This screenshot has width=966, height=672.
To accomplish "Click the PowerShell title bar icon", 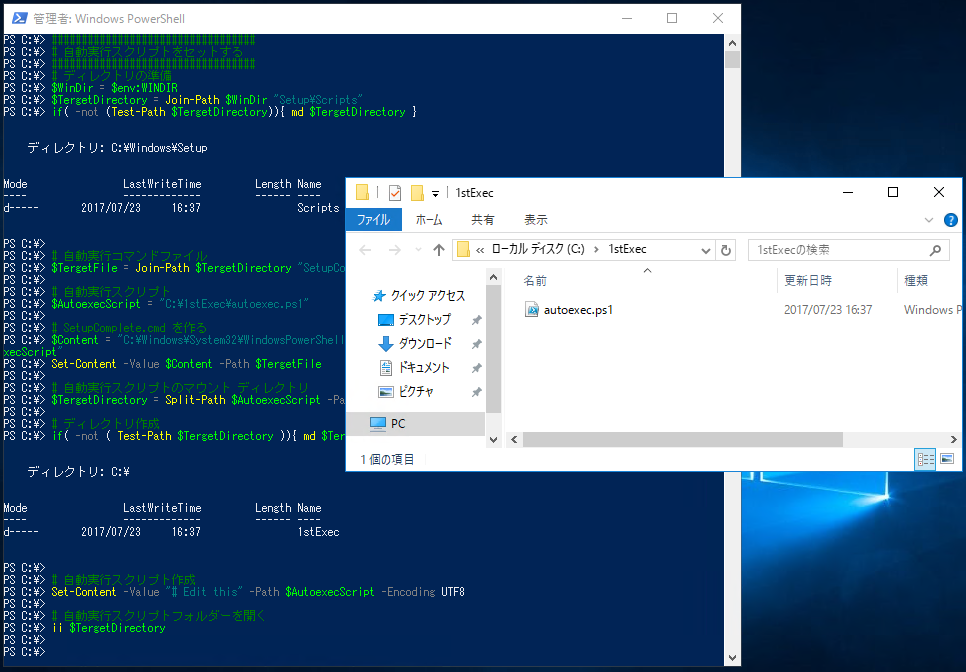I will point(20,18).
